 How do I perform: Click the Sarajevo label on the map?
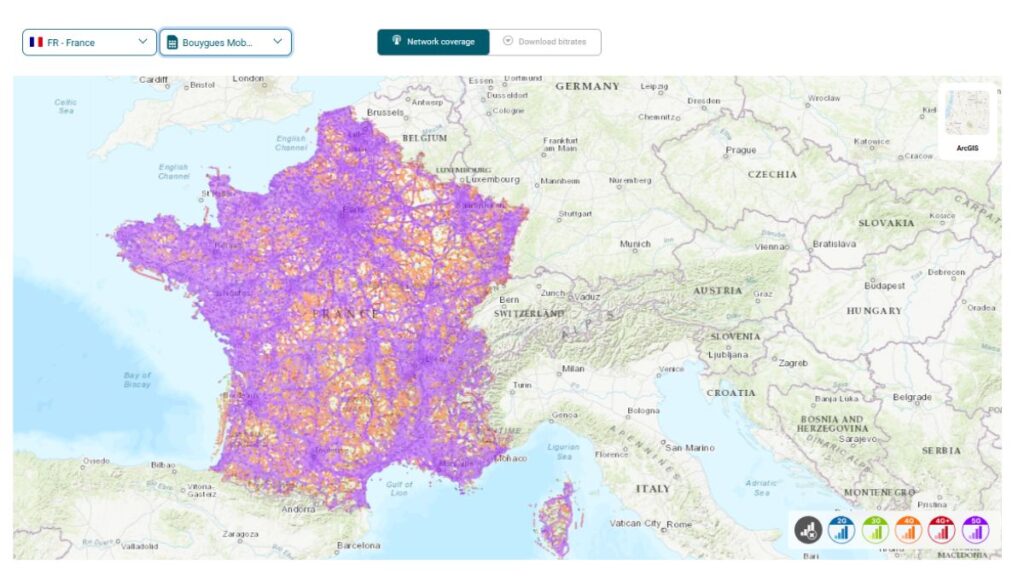pos(857,439)
